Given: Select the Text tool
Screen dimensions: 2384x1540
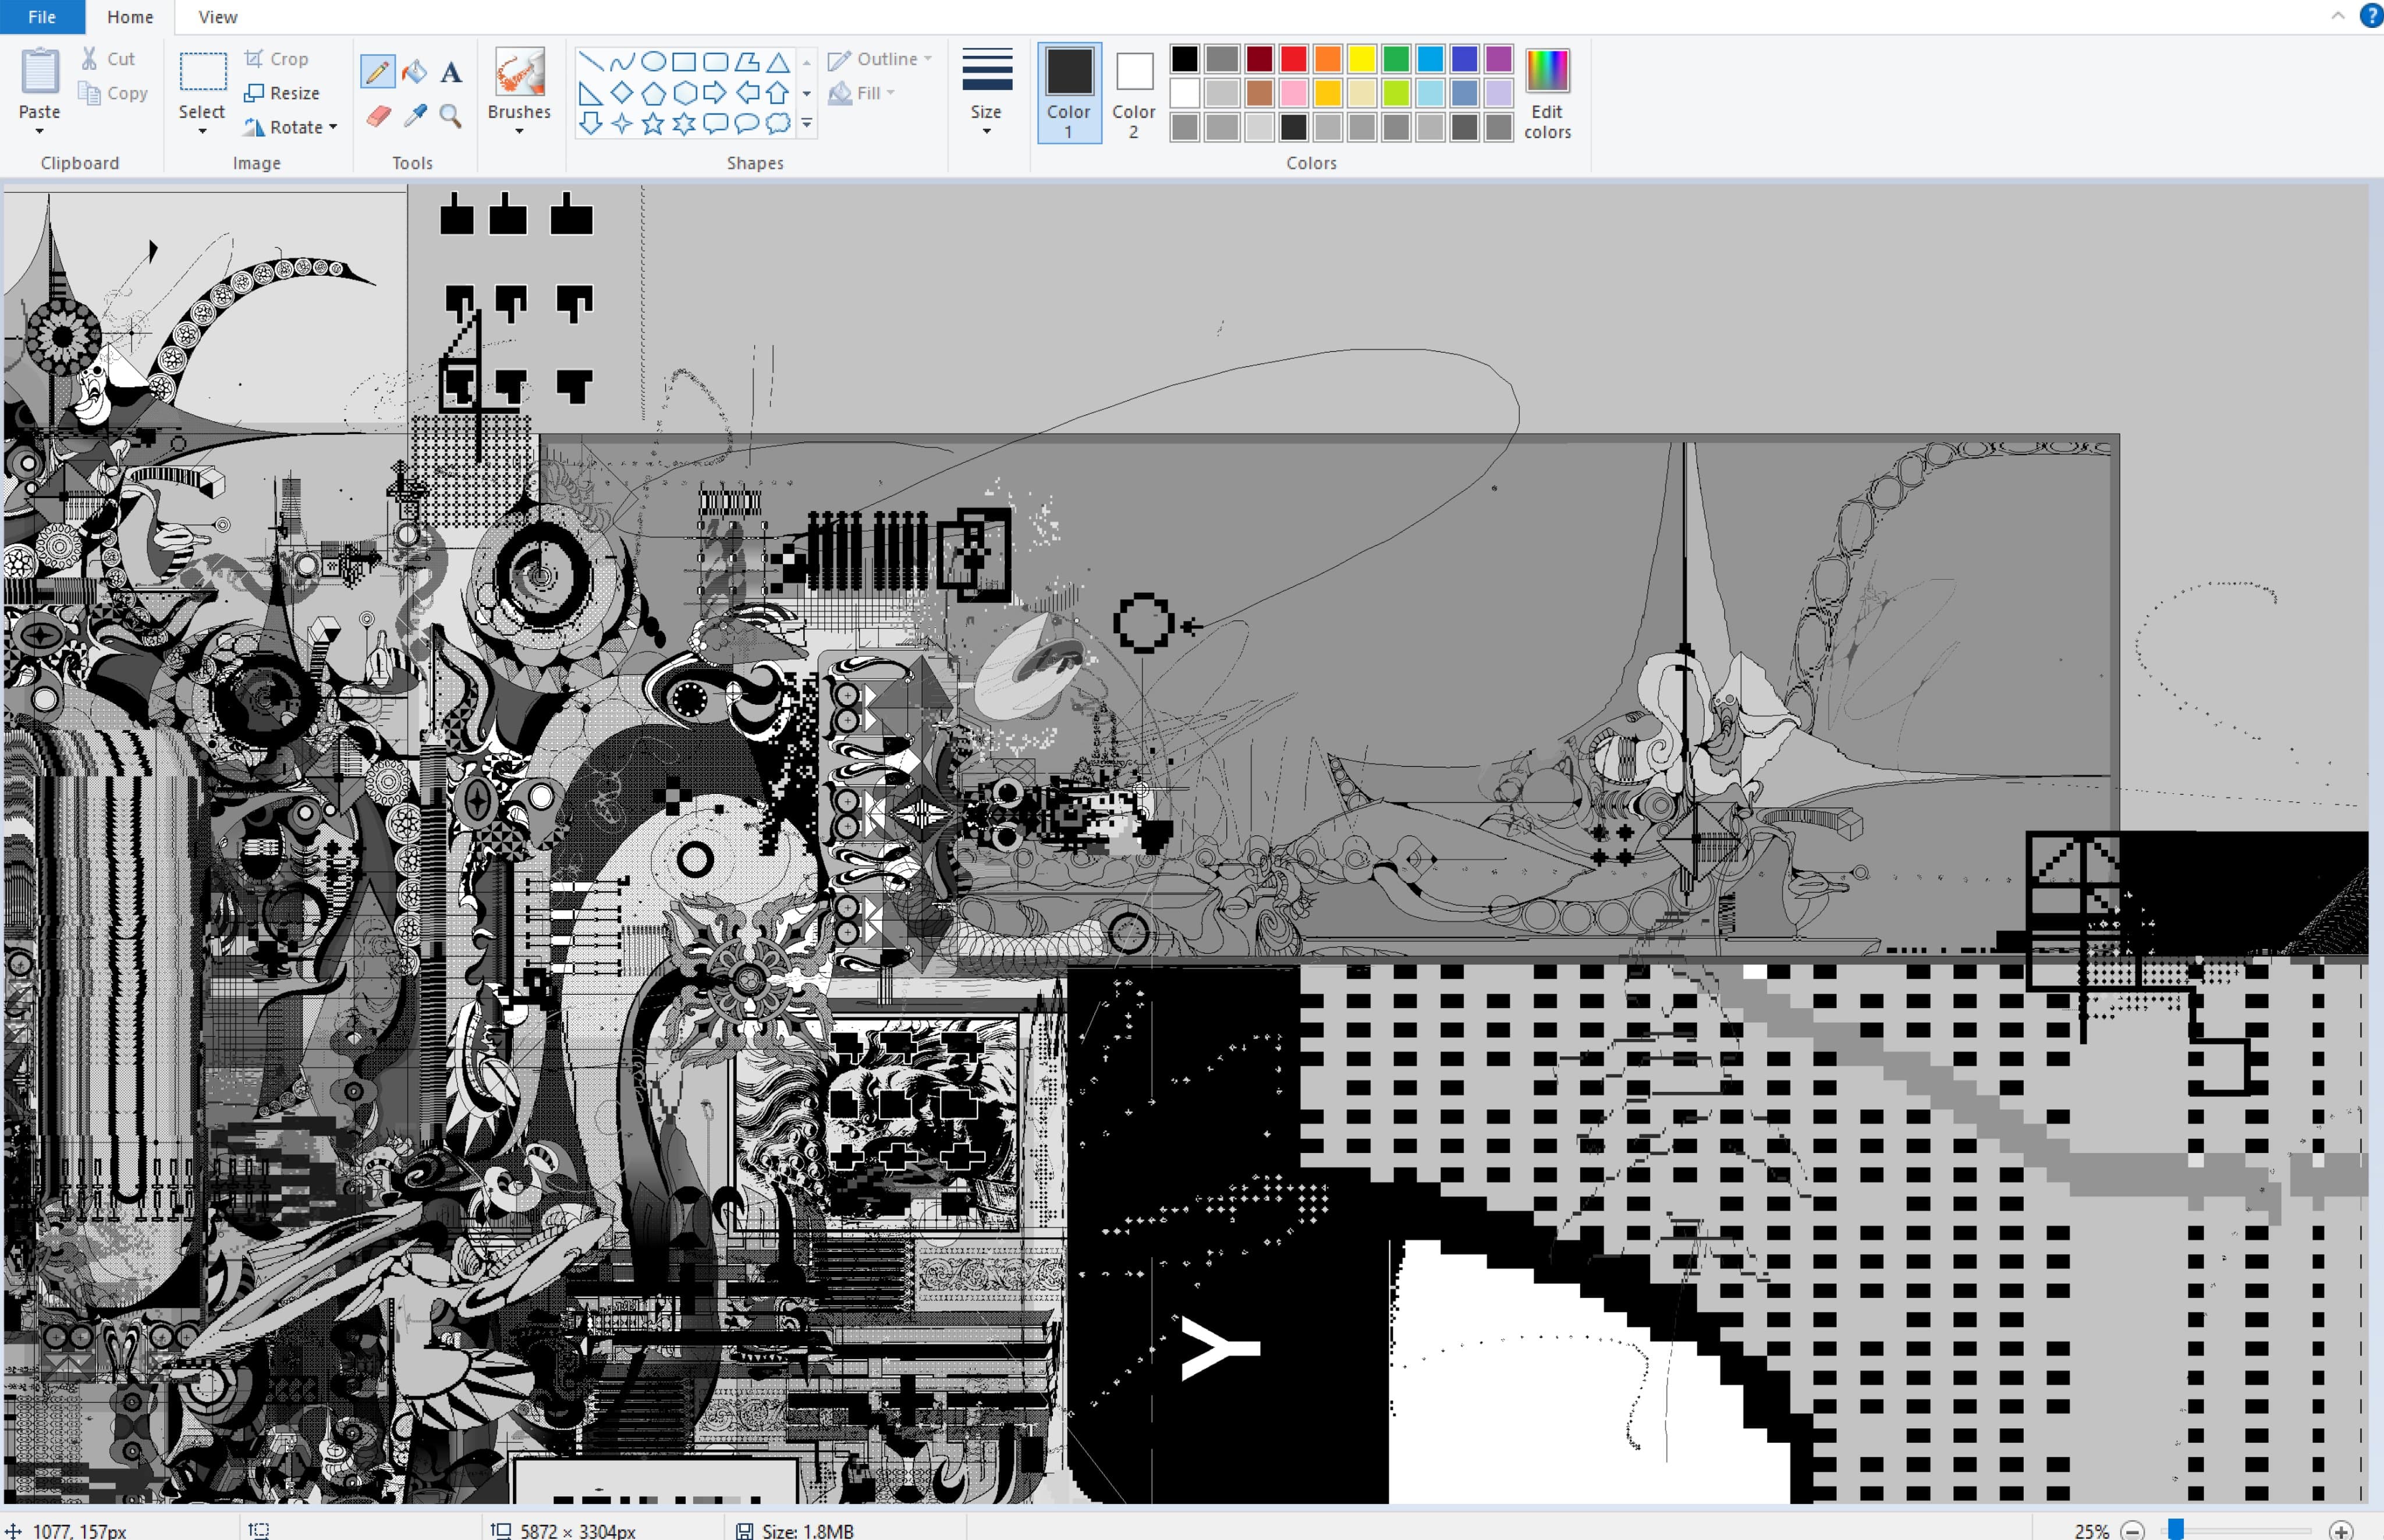Looking at the screenshot, I should (451, 72).
